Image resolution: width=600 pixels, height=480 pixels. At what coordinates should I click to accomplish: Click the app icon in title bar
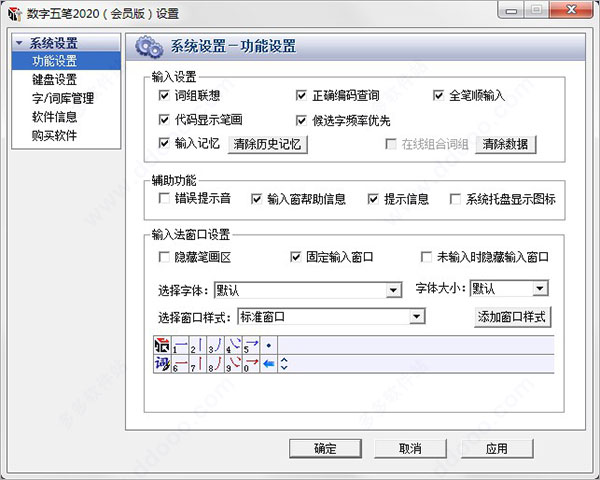coord(15,14)
